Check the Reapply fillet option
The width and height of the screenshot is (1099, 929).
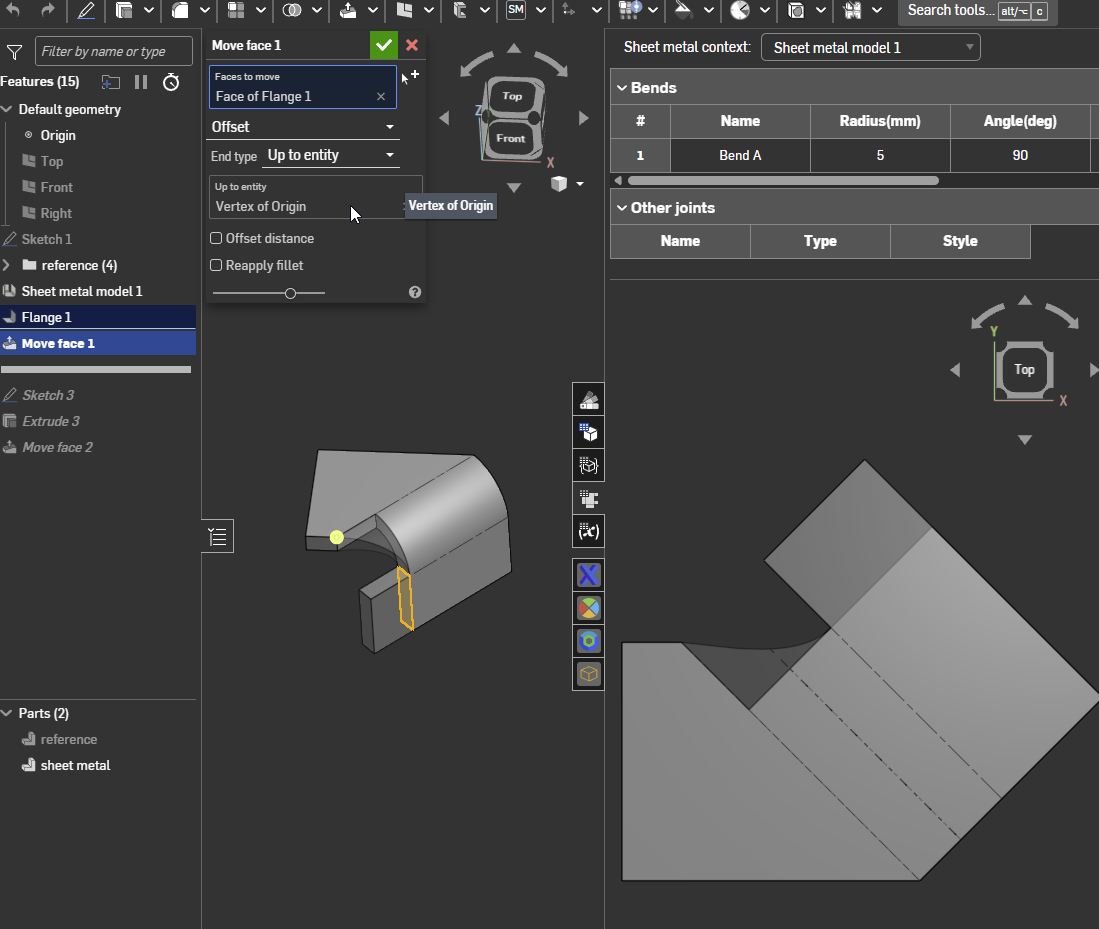coord(216,265)
